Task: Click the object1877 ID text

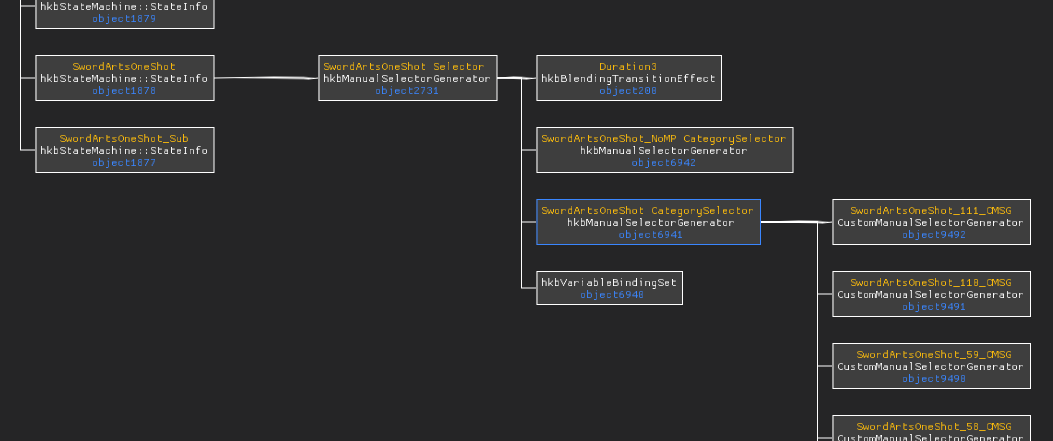Action: point(124,163)
